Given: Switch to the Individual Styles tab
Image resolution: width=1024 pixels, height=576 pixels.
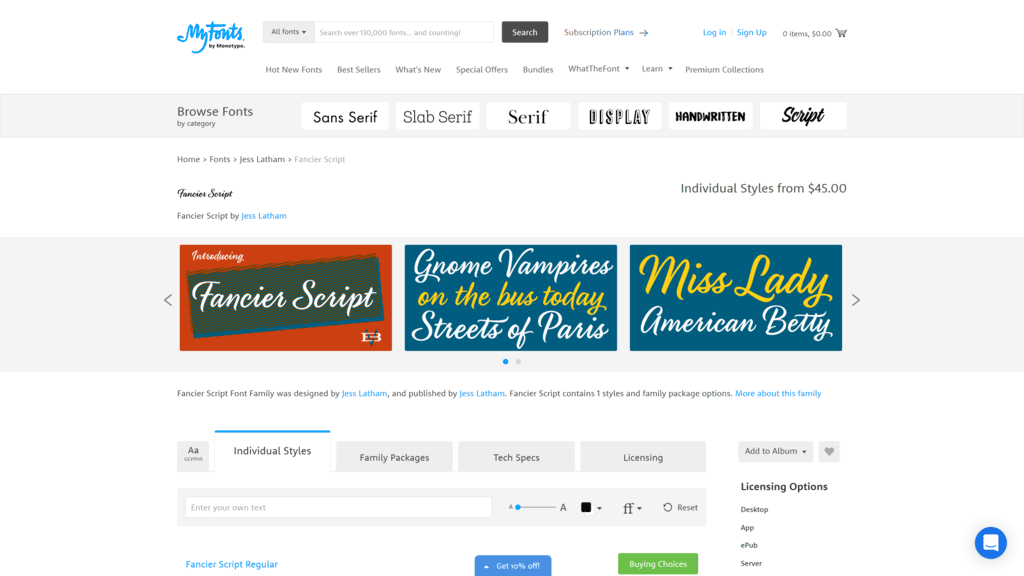Looking at the screenshot, I should (272, 451).
